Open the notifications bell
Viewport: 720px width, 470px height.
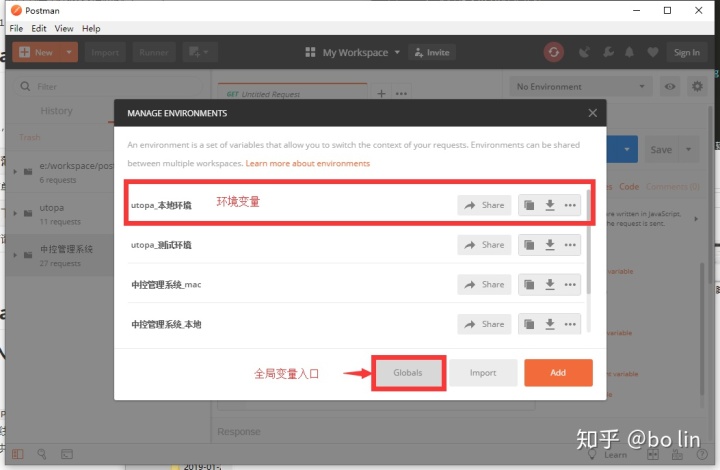(x=629, y=52)
